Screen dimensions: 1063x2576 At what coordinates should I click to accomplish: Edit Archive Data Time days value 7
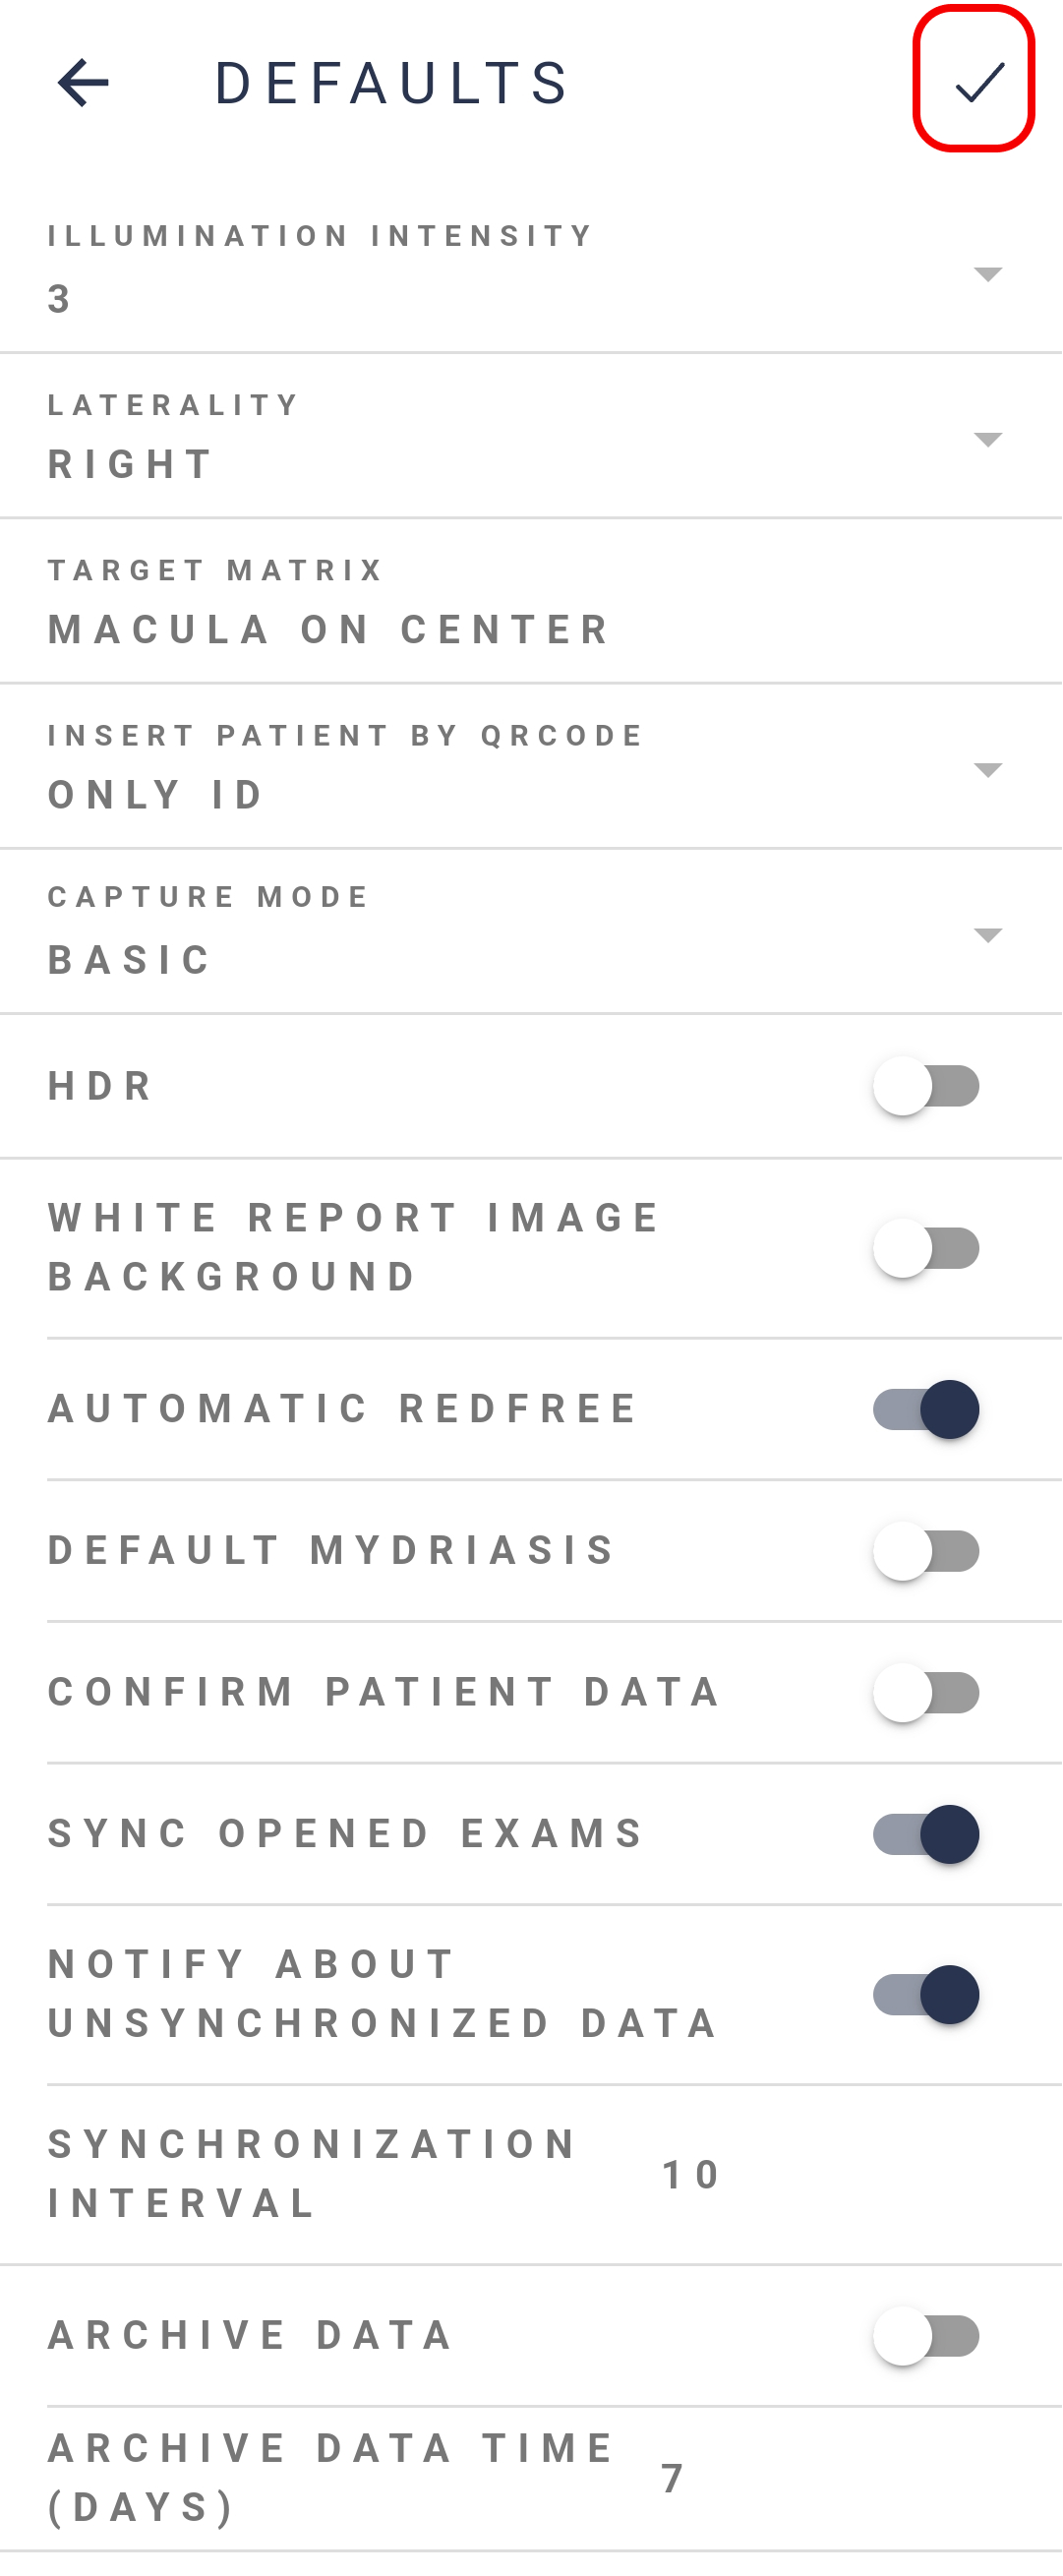click(x=672, y=2478)
